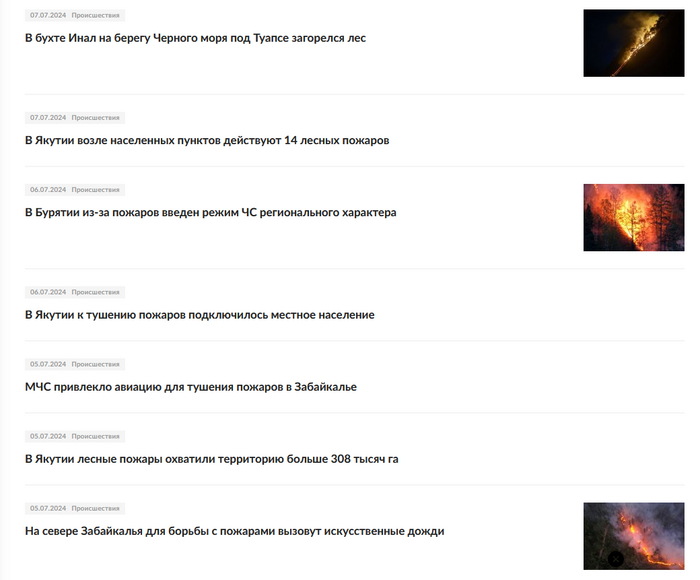The height and width of the screenshot is (580, 700).
Task: Click the Происшествия tag on the 308 thousand ha article
Action: coord(96,436)
